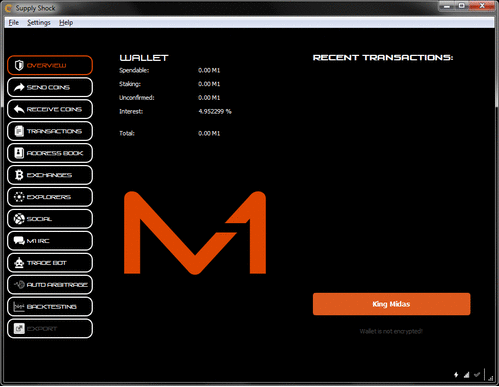Open the Transactions page label
This screenshot has width=499, height=387.
(x=54, y=131)
